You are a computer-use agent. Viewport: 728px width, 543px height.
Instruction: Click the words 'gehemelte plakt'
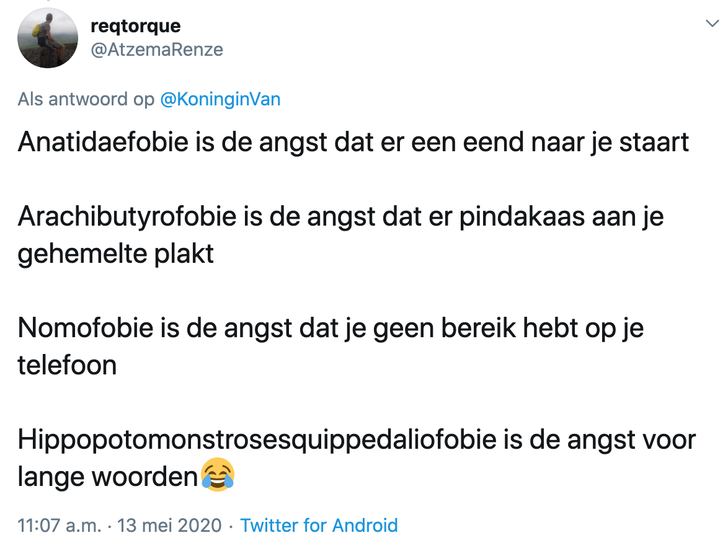pyautogui.click(x=116, y=254)
